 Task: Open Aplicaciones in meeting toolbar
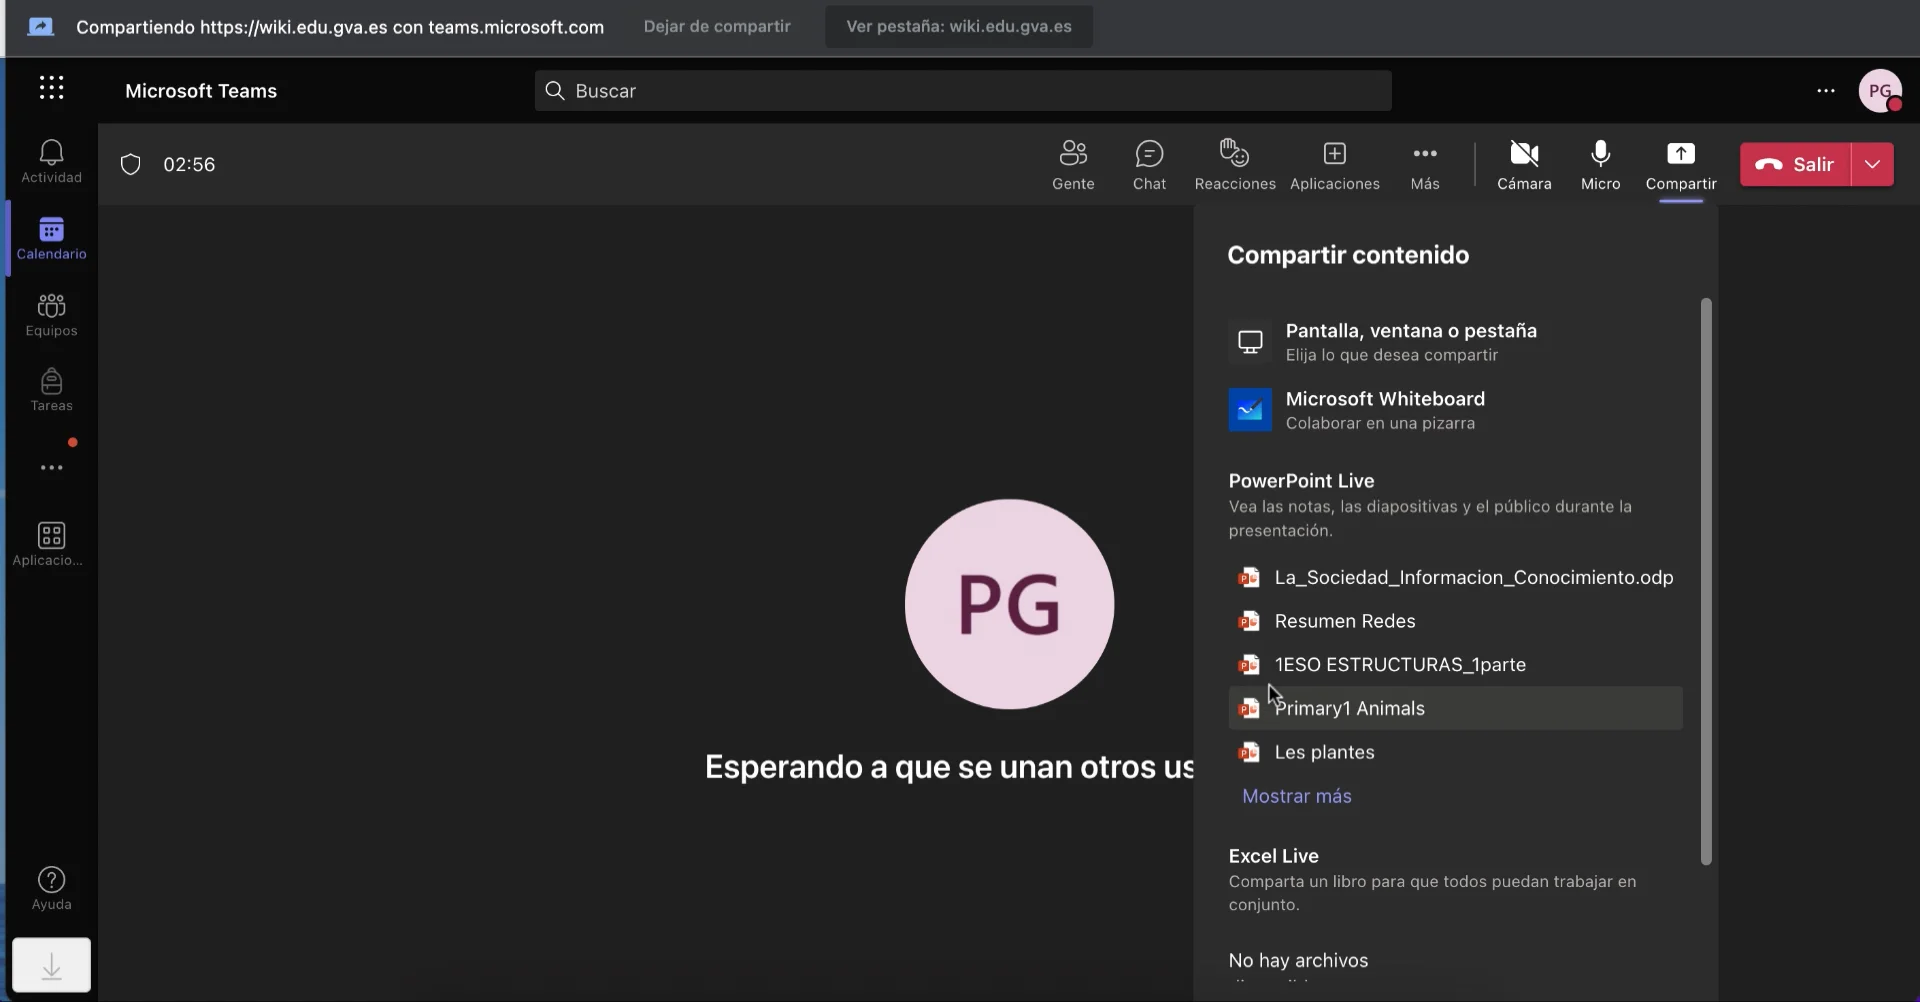click(1334, 165)
